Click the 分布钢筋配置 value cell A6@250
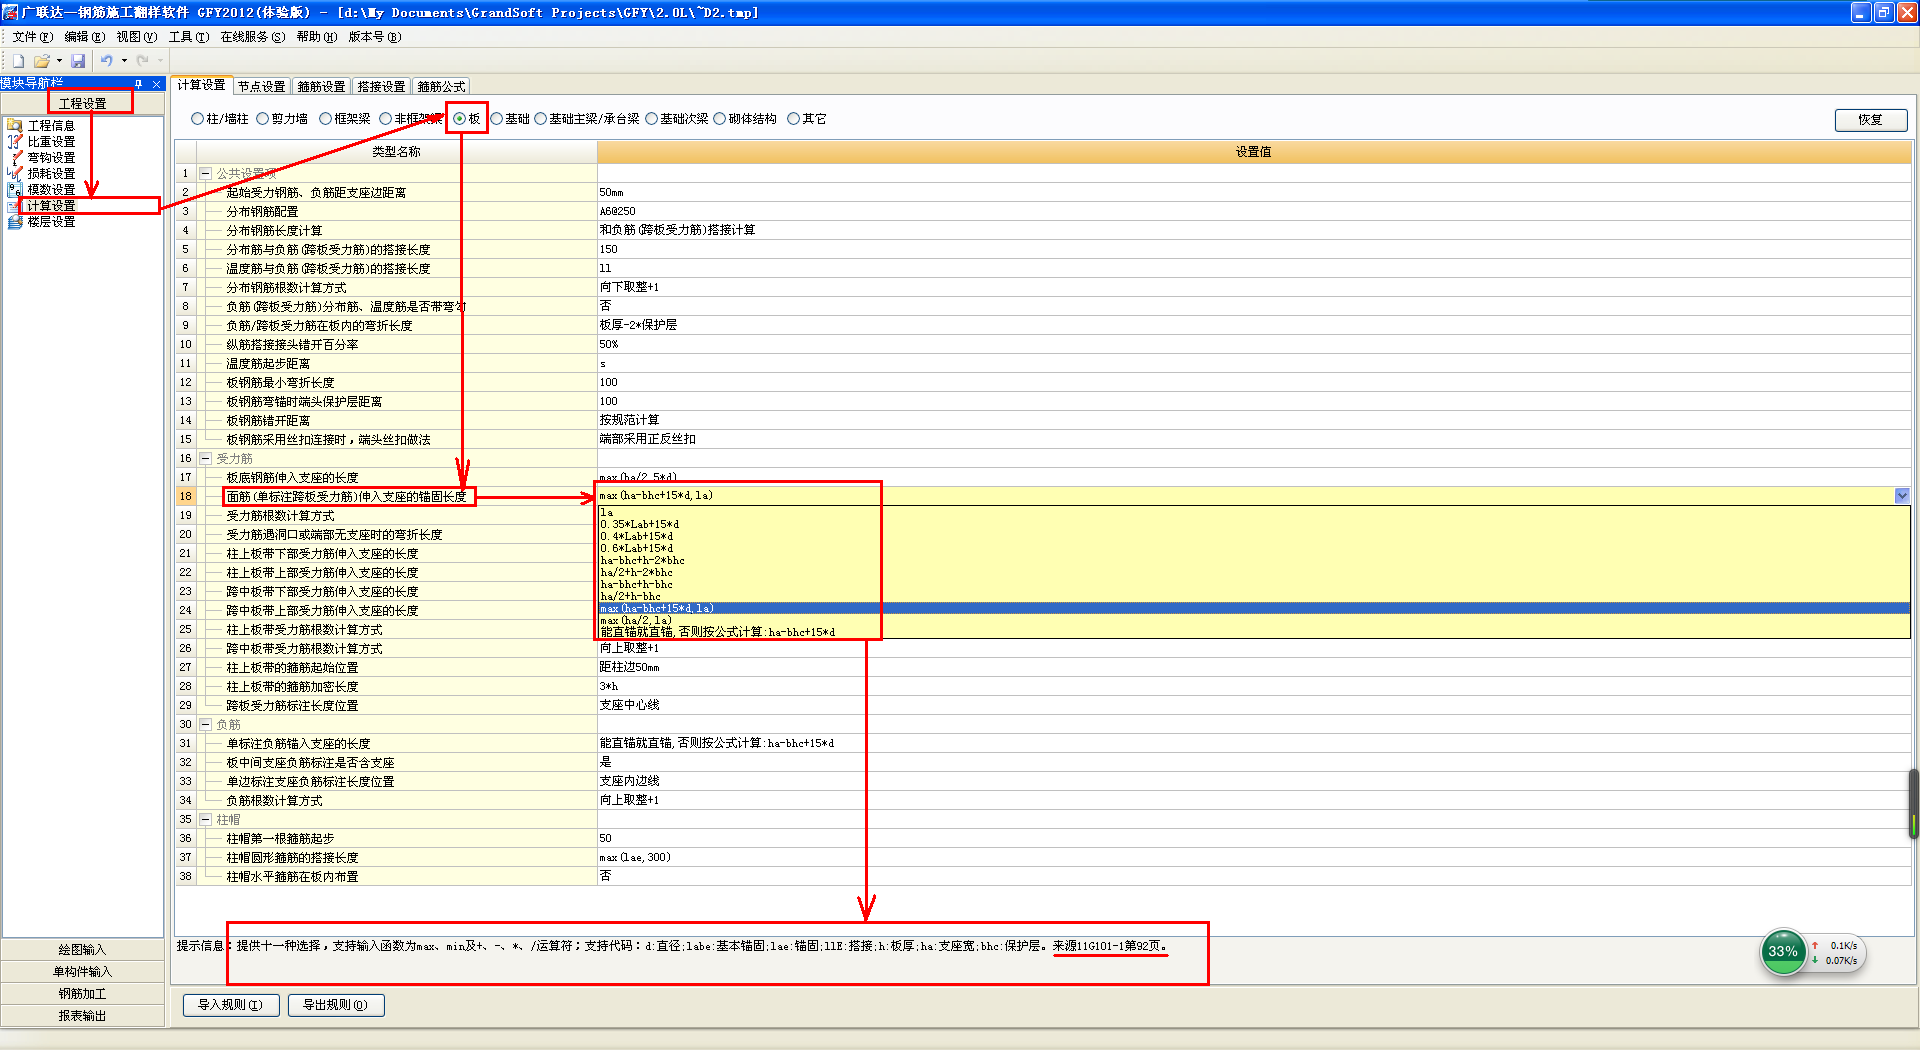 click(x=1254, y=211)
